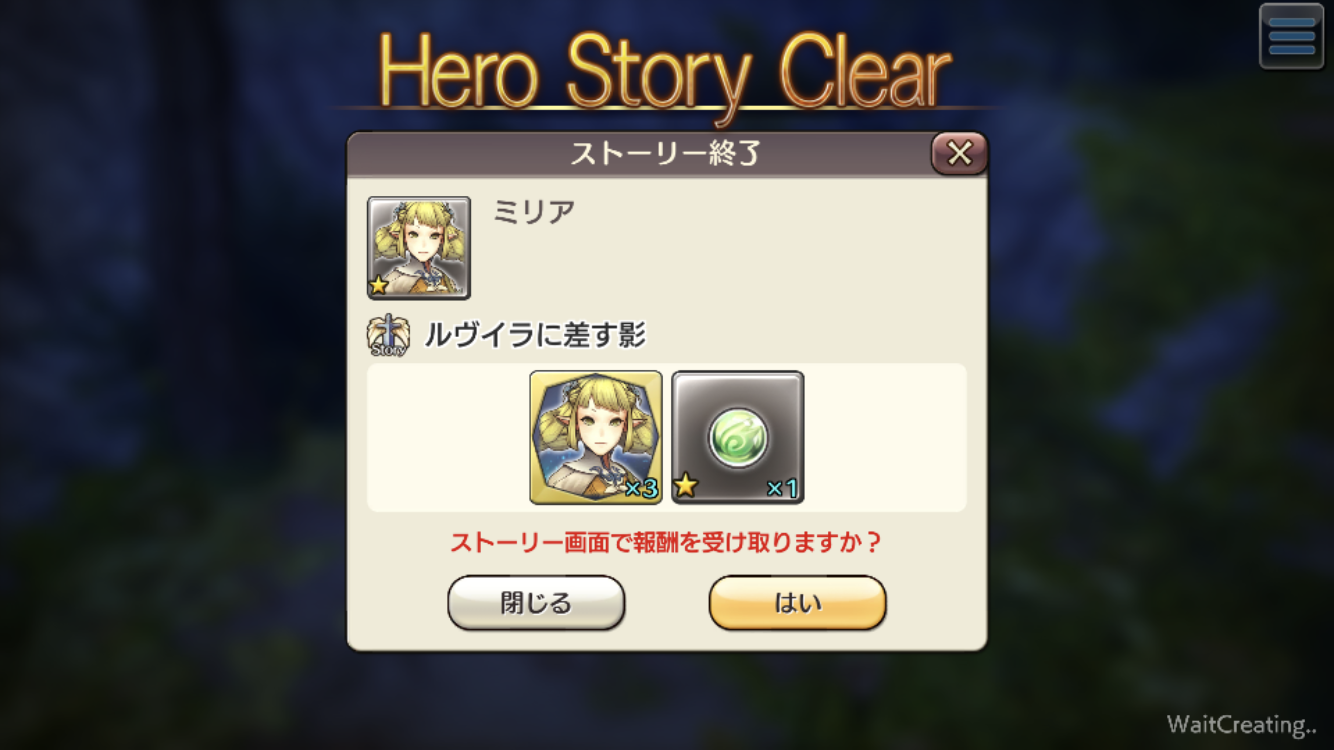Tap the Hero Story Clear banner

(x=666, y=72)
